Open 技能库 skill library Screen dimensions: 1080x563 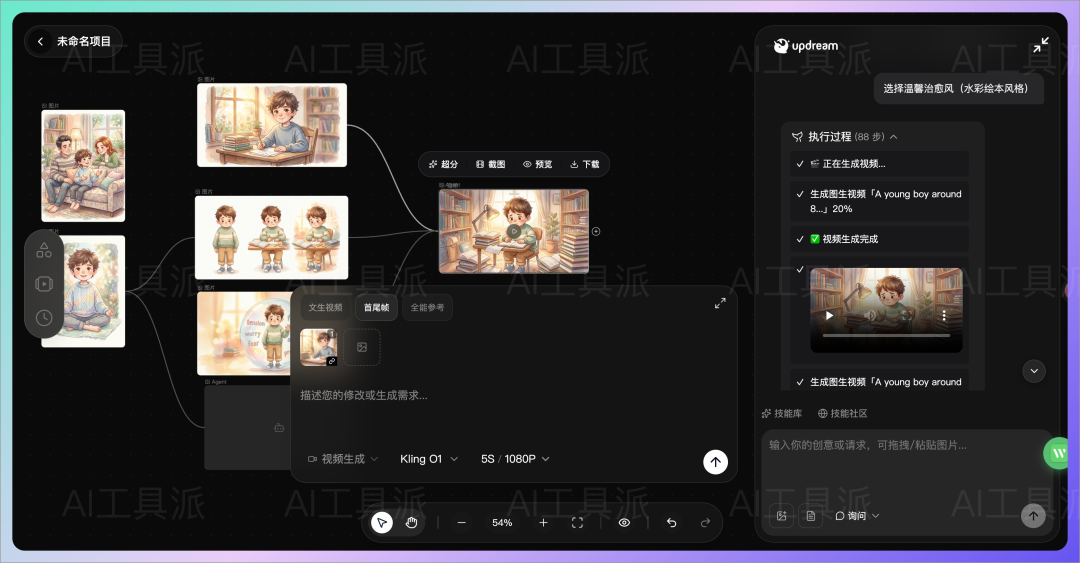tap(782, 413)
